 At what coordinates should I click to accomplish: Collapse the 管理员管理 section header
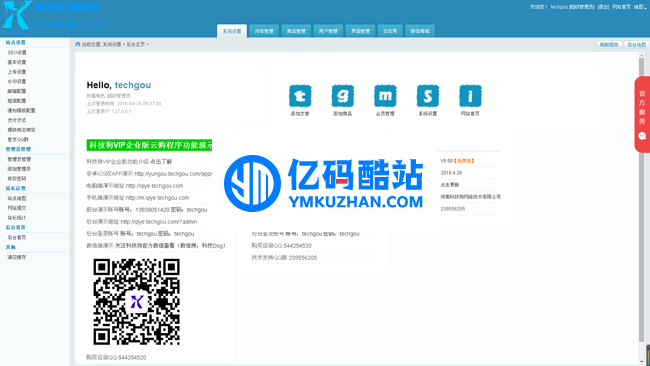click(x=18, y=149)
